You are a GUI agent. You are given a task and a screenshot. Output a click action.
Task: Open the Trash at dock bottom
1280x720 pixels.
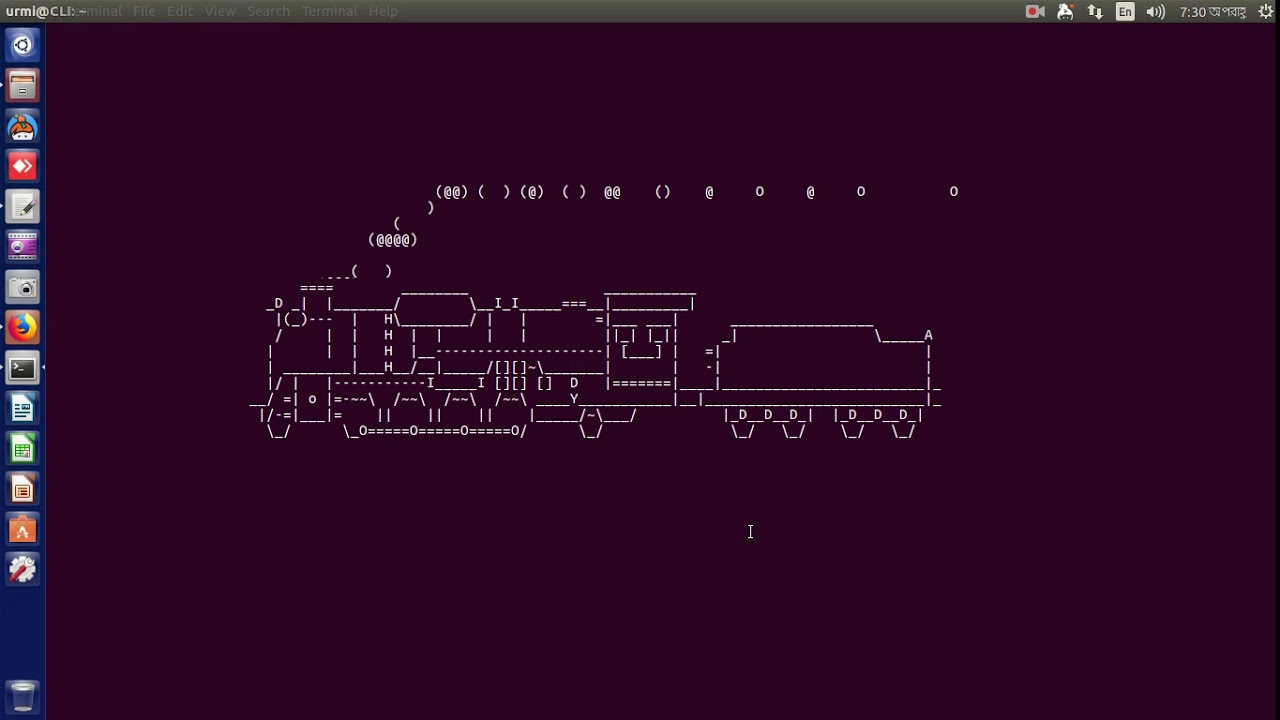click(22, 696)
